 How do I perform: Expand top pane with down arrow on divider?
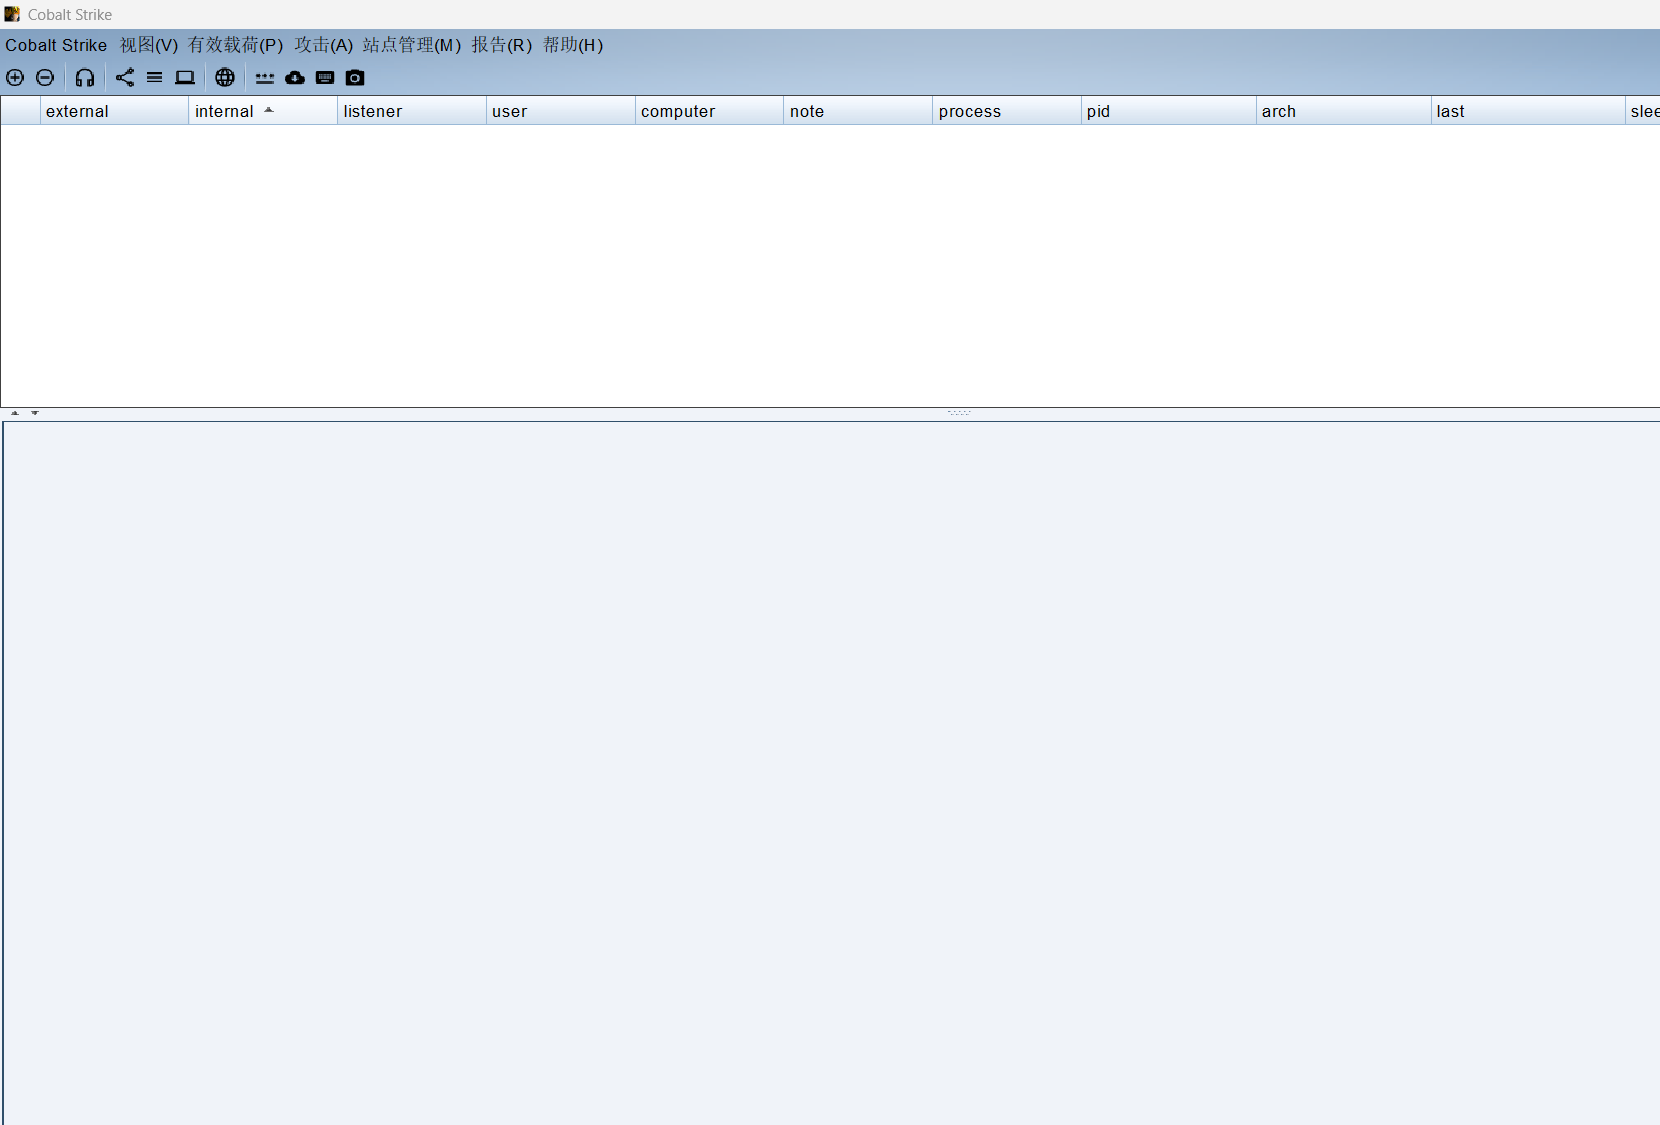tap(35, 413)
